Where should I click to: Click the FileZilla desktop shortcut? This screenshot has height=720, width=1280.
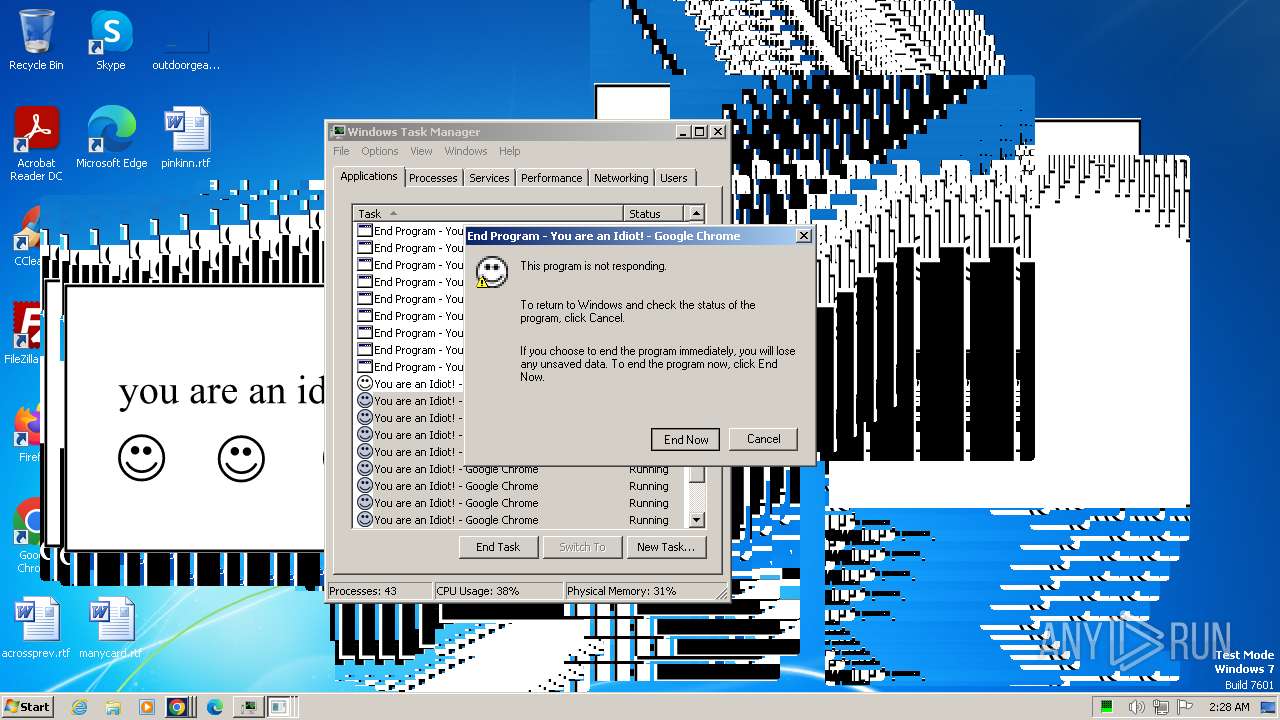[x=24, y=334]
